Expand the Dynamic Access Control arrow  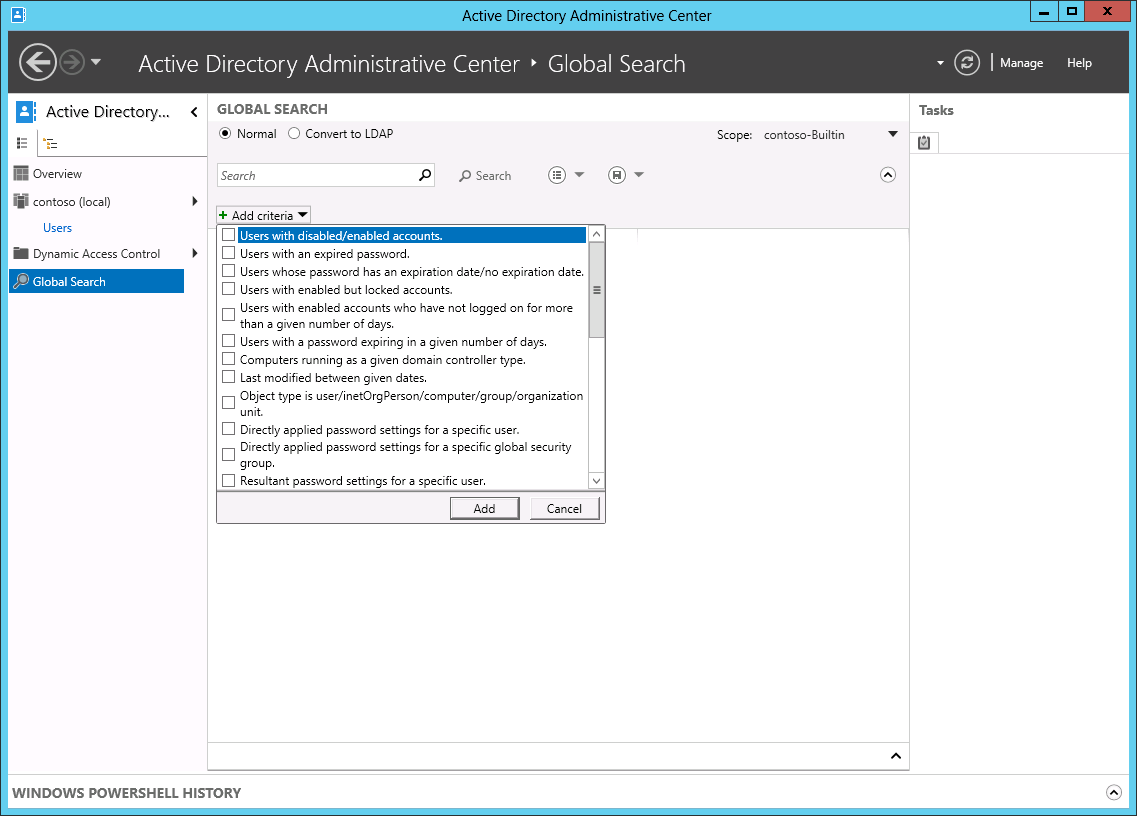click(x=194, y=253)
